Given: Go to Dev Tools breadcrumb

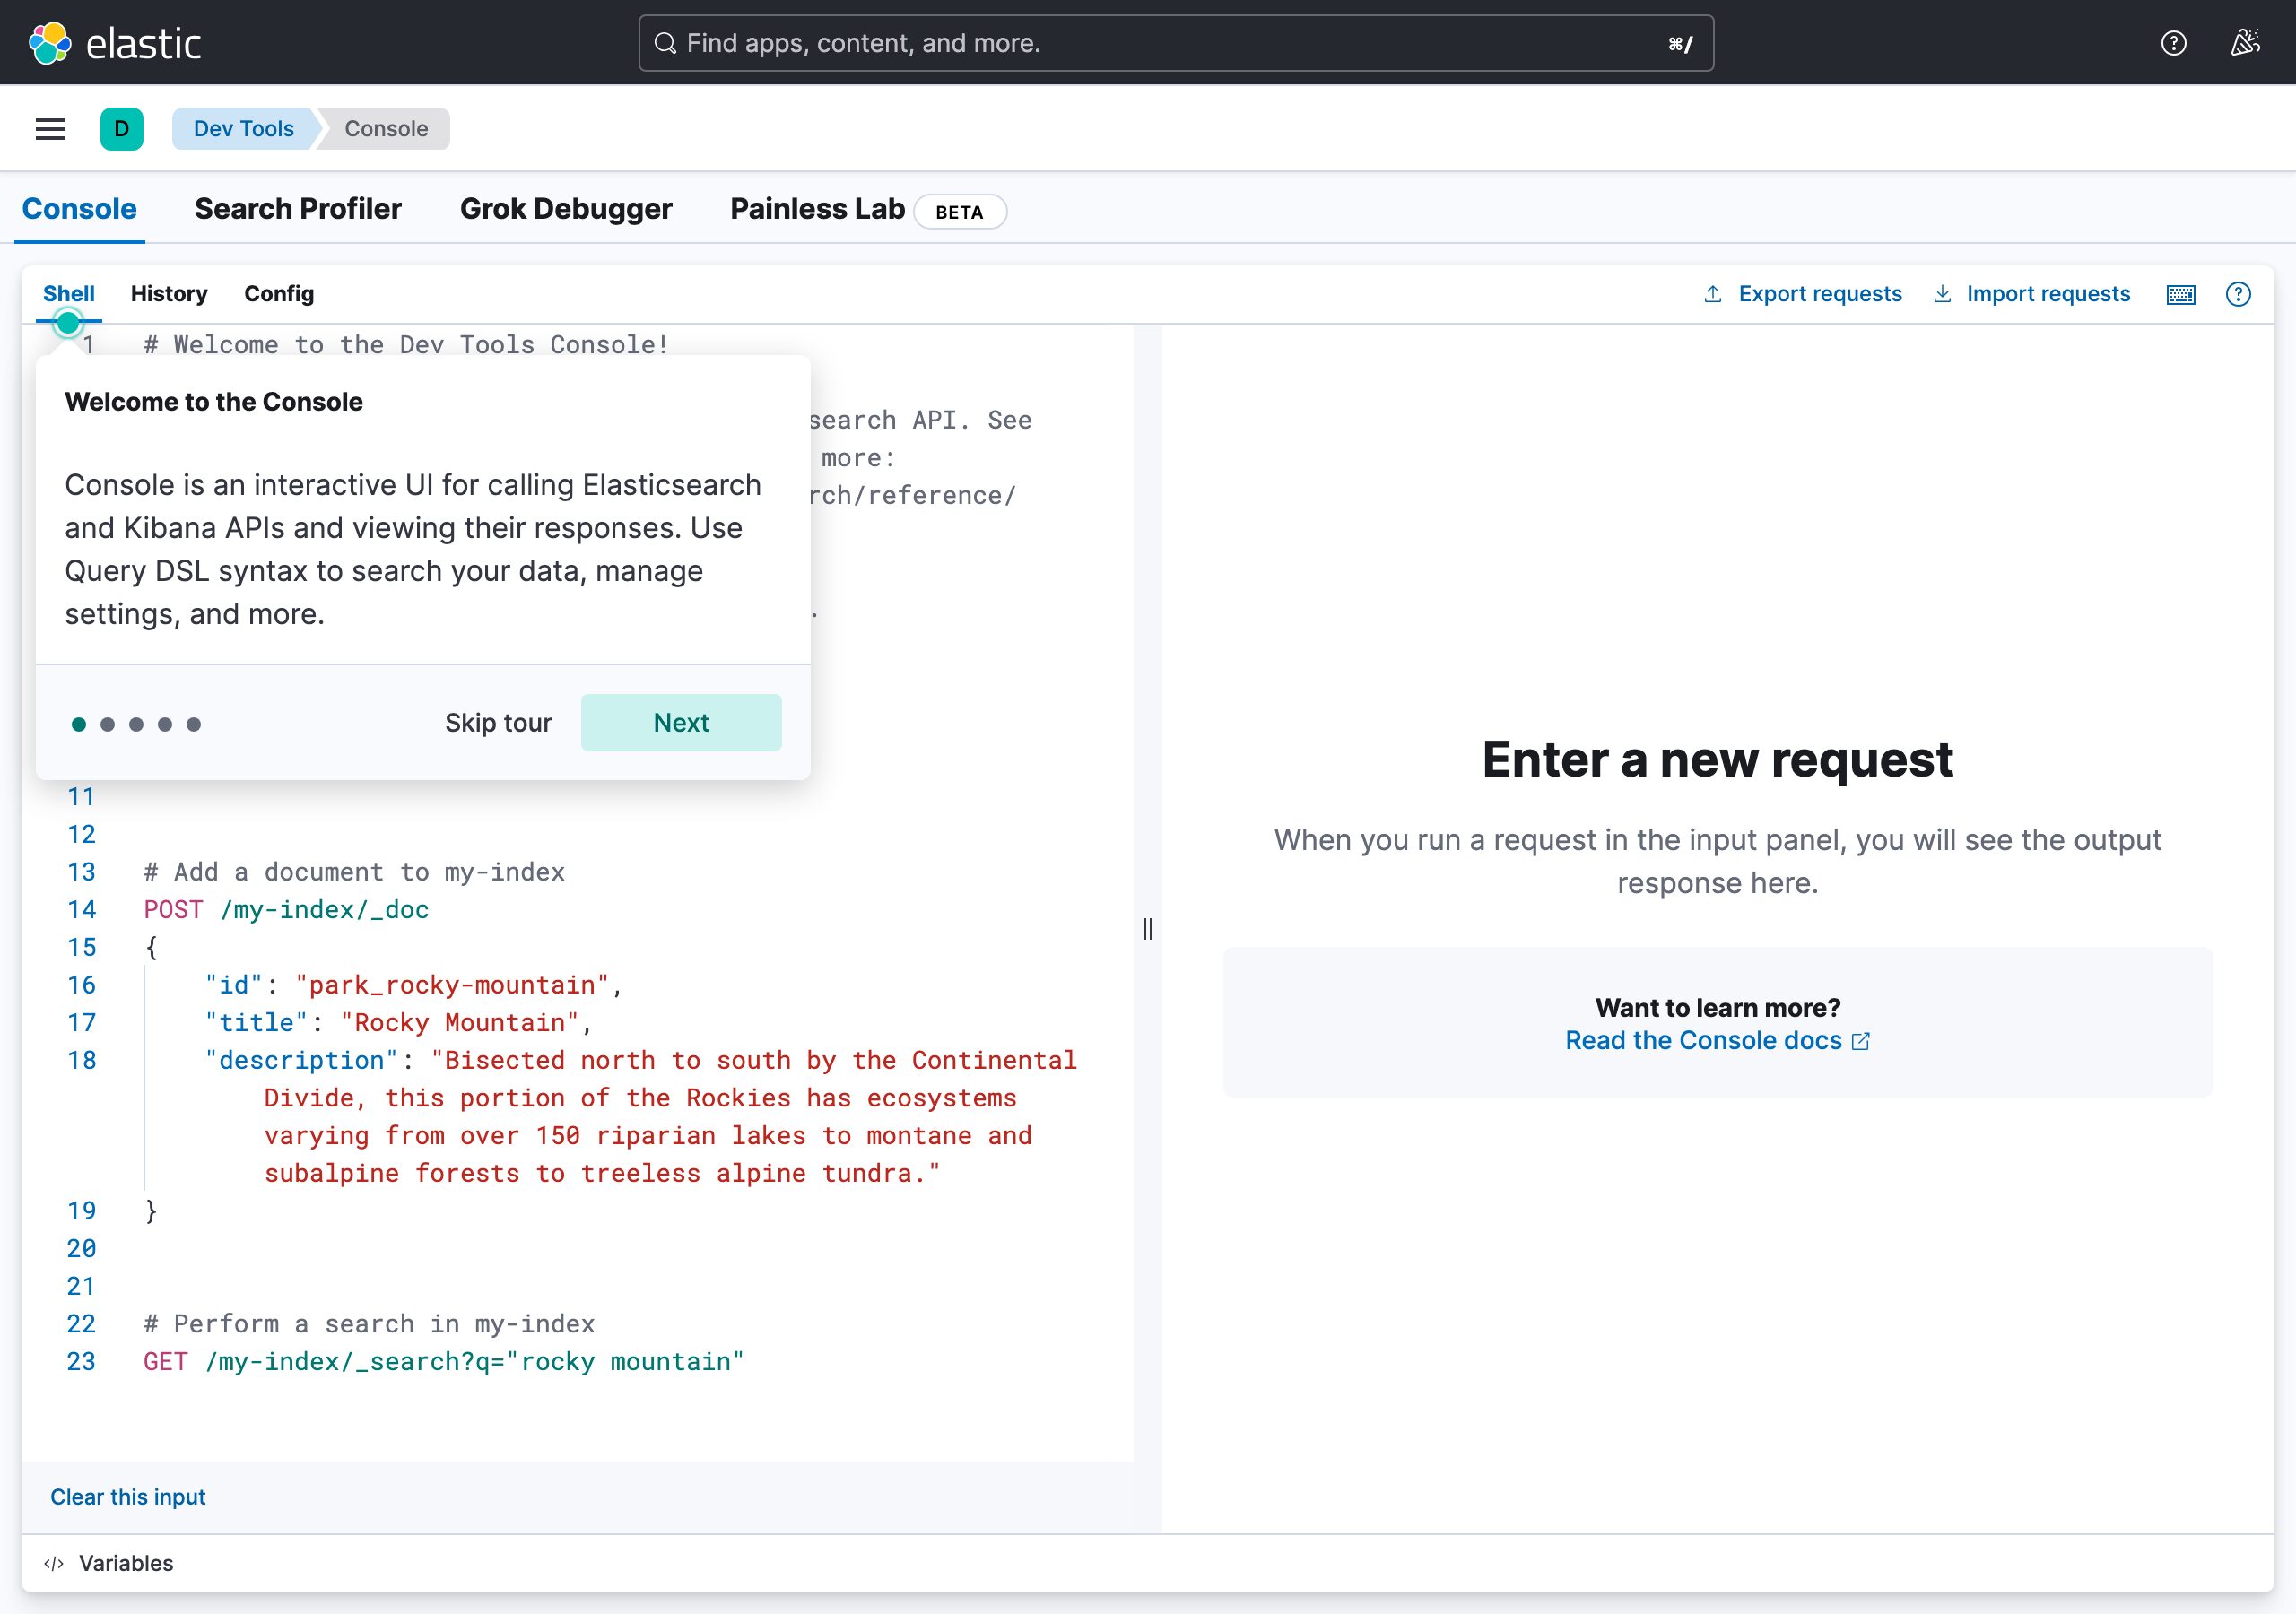Looking at the screenshot, I should [244, 129].
